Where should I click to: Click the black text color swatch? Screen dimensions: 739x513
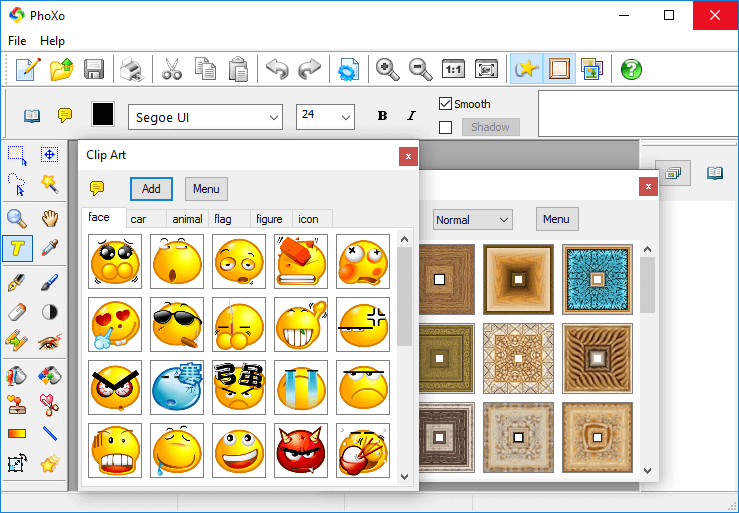tap(103, 115)
